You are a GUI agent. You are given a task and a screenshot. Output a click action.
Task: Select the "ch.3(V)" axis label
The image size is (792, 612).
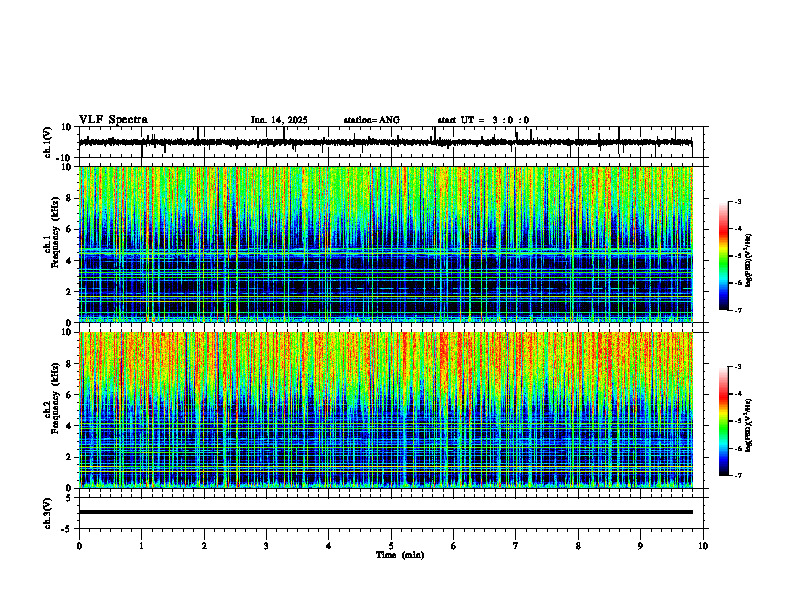[x=48, y=513]
